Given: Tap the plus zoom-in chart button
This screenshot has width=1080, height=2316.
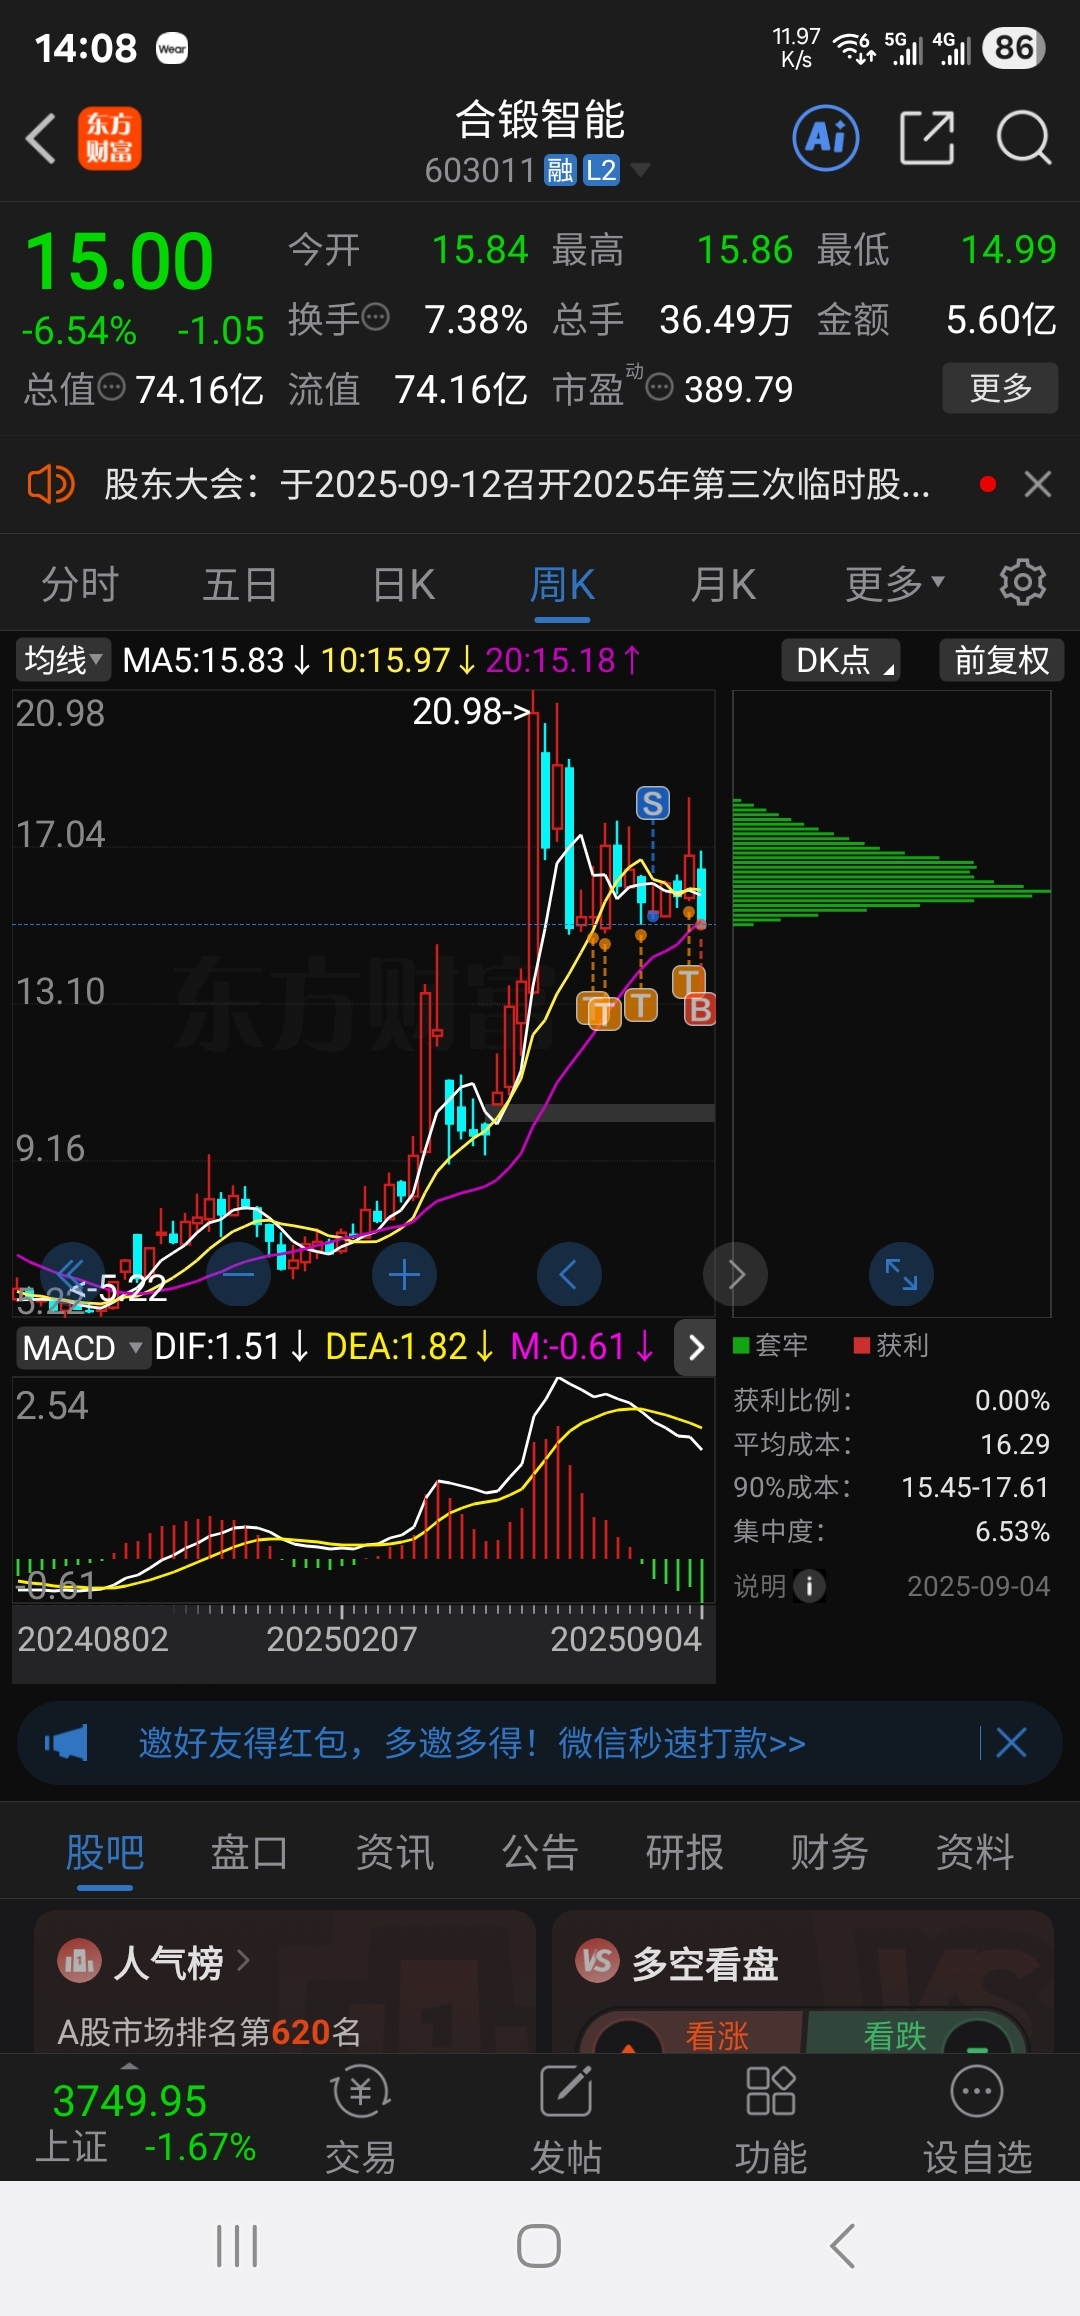Looking at the screenshot, I should click(x=404, y=1274).
